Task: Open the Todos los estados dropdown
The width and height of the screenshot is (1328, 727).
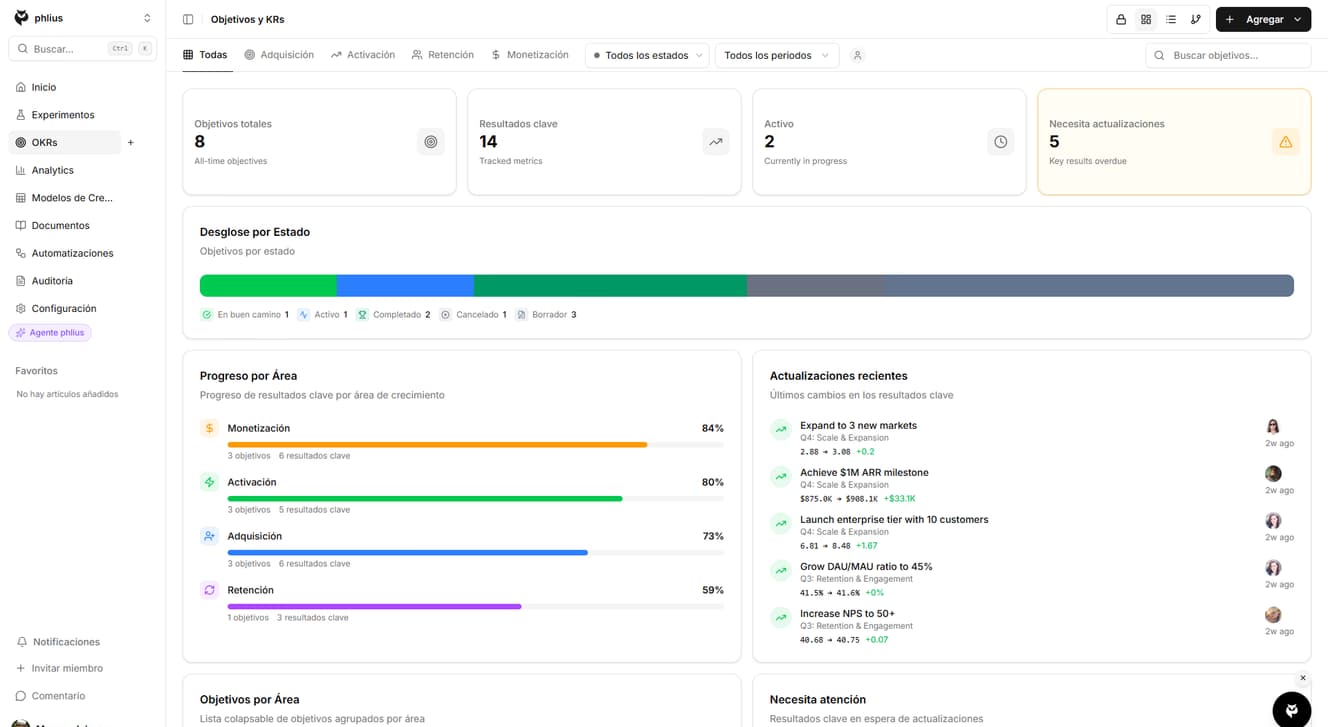Action: (647, 55)
